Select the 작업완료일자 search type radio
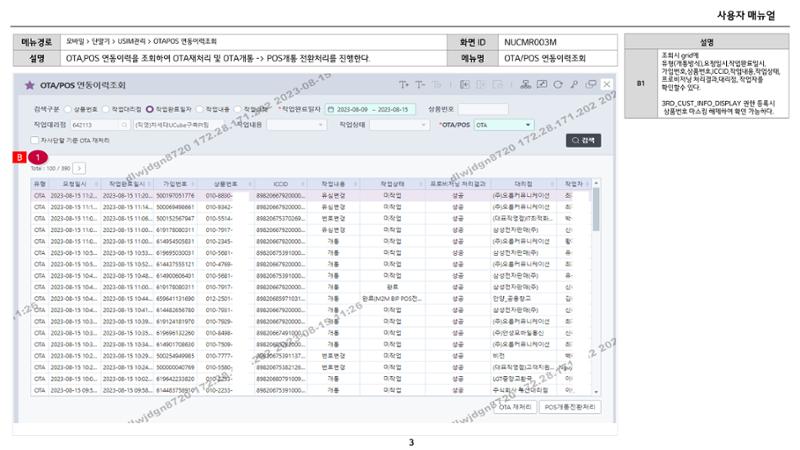This screenshot has width=800, height=450. (x=149, y=109)
